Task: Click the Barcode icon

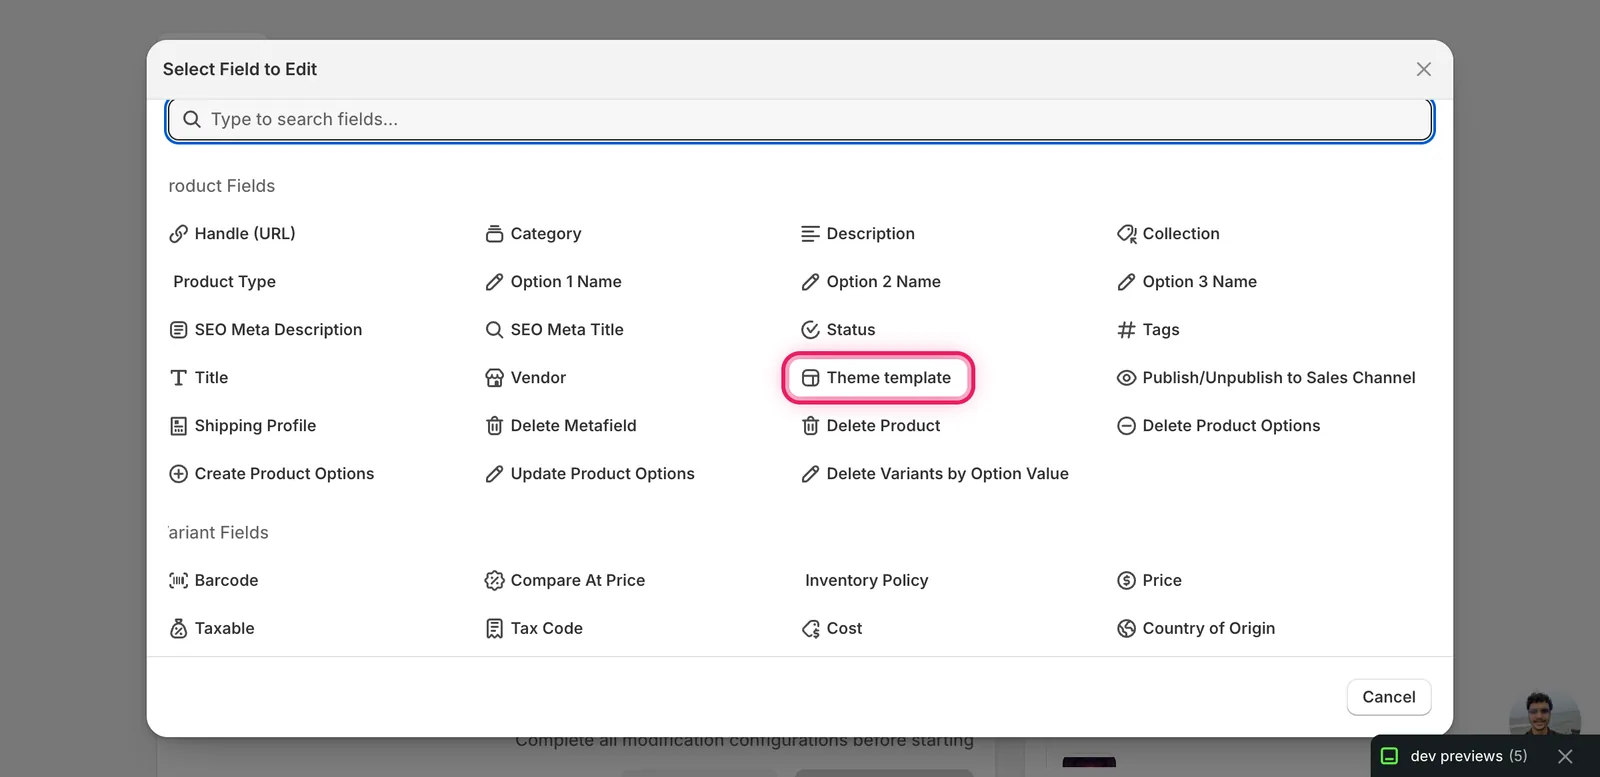Action: pos(178,581)
